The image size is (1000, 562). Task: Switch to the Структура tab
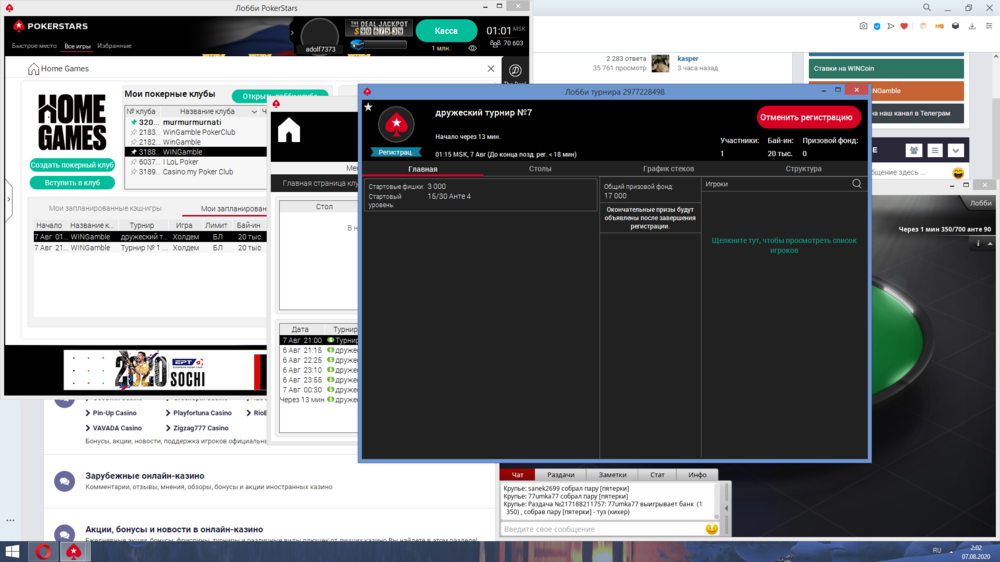tap(803, 169)
